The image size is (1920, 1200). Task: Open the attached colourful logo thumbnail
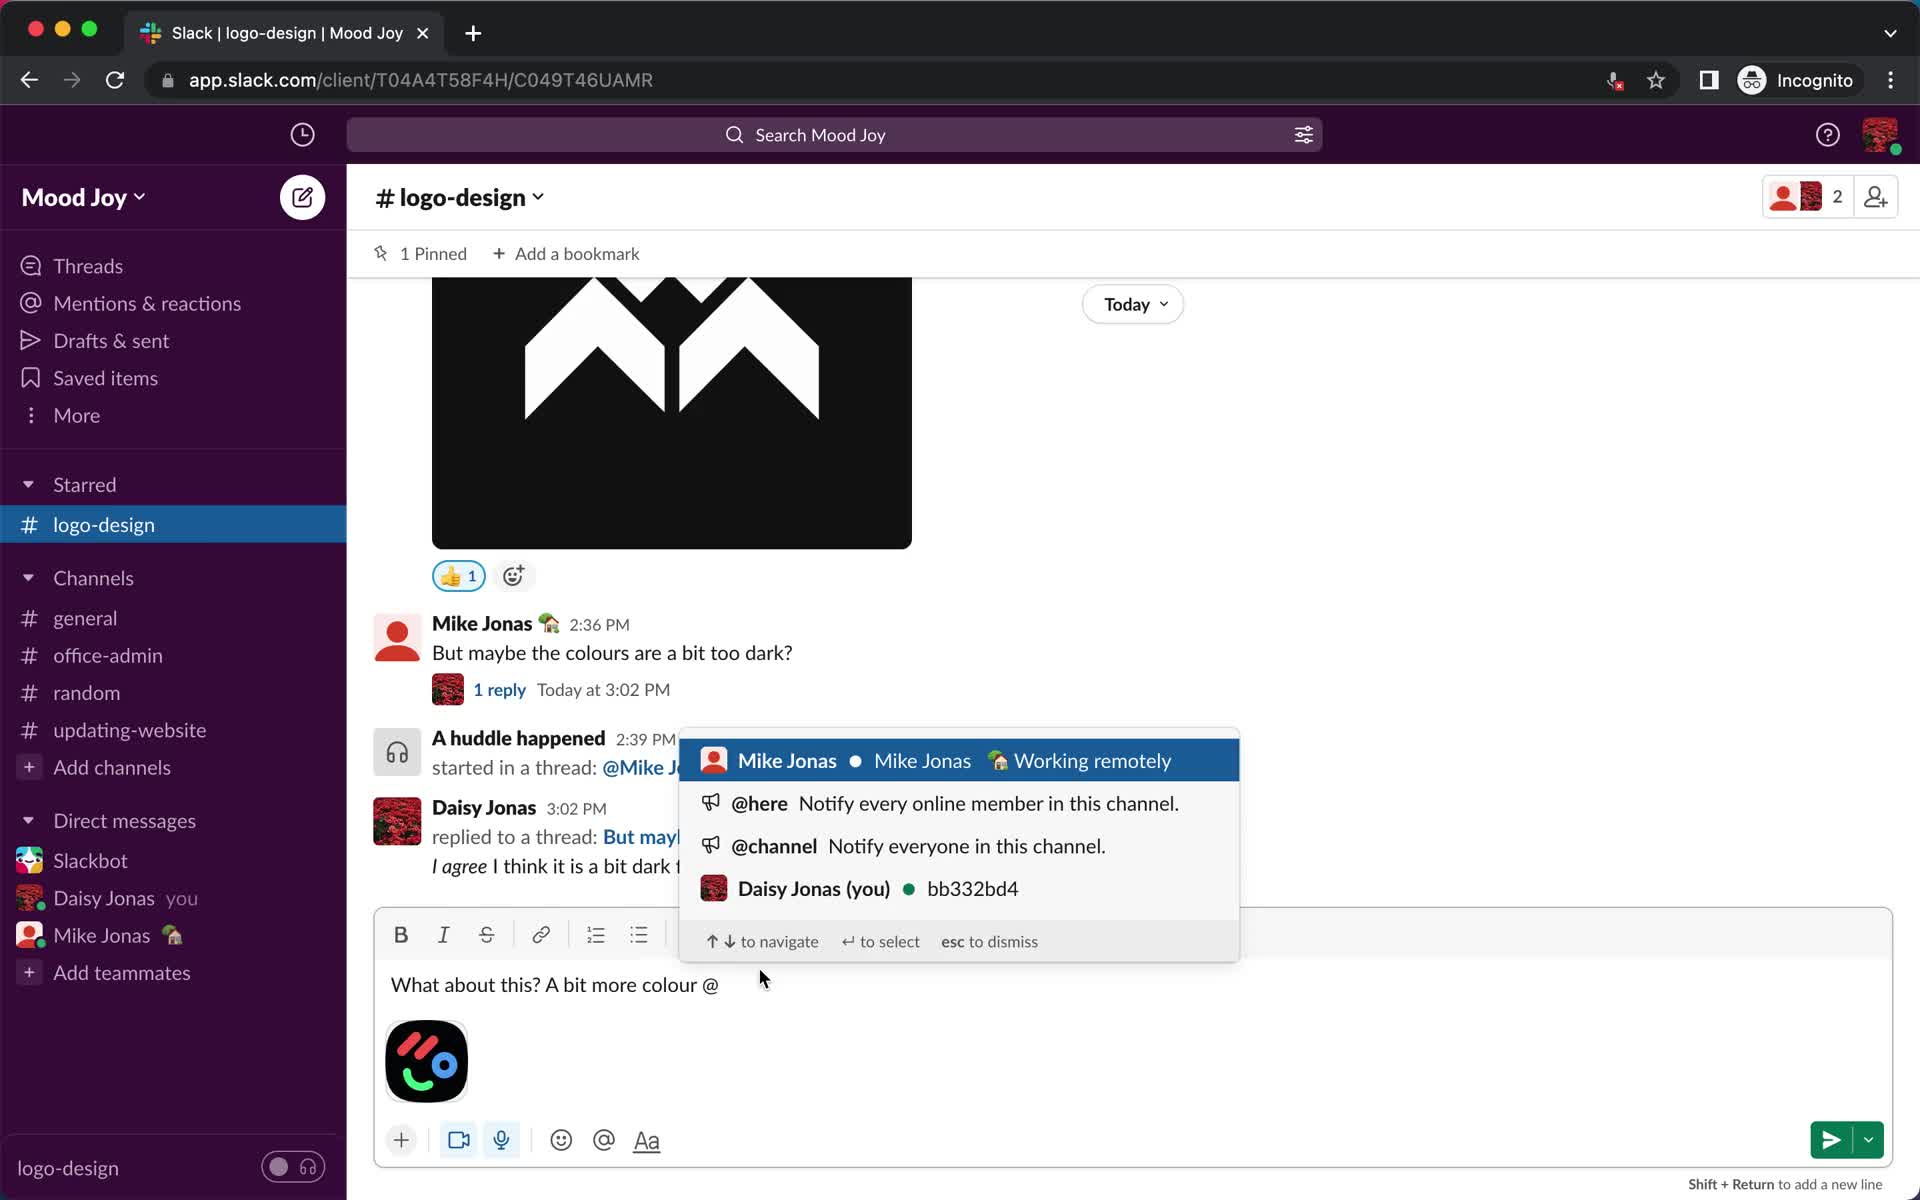pyautogui.click(x=427, y=1062)
